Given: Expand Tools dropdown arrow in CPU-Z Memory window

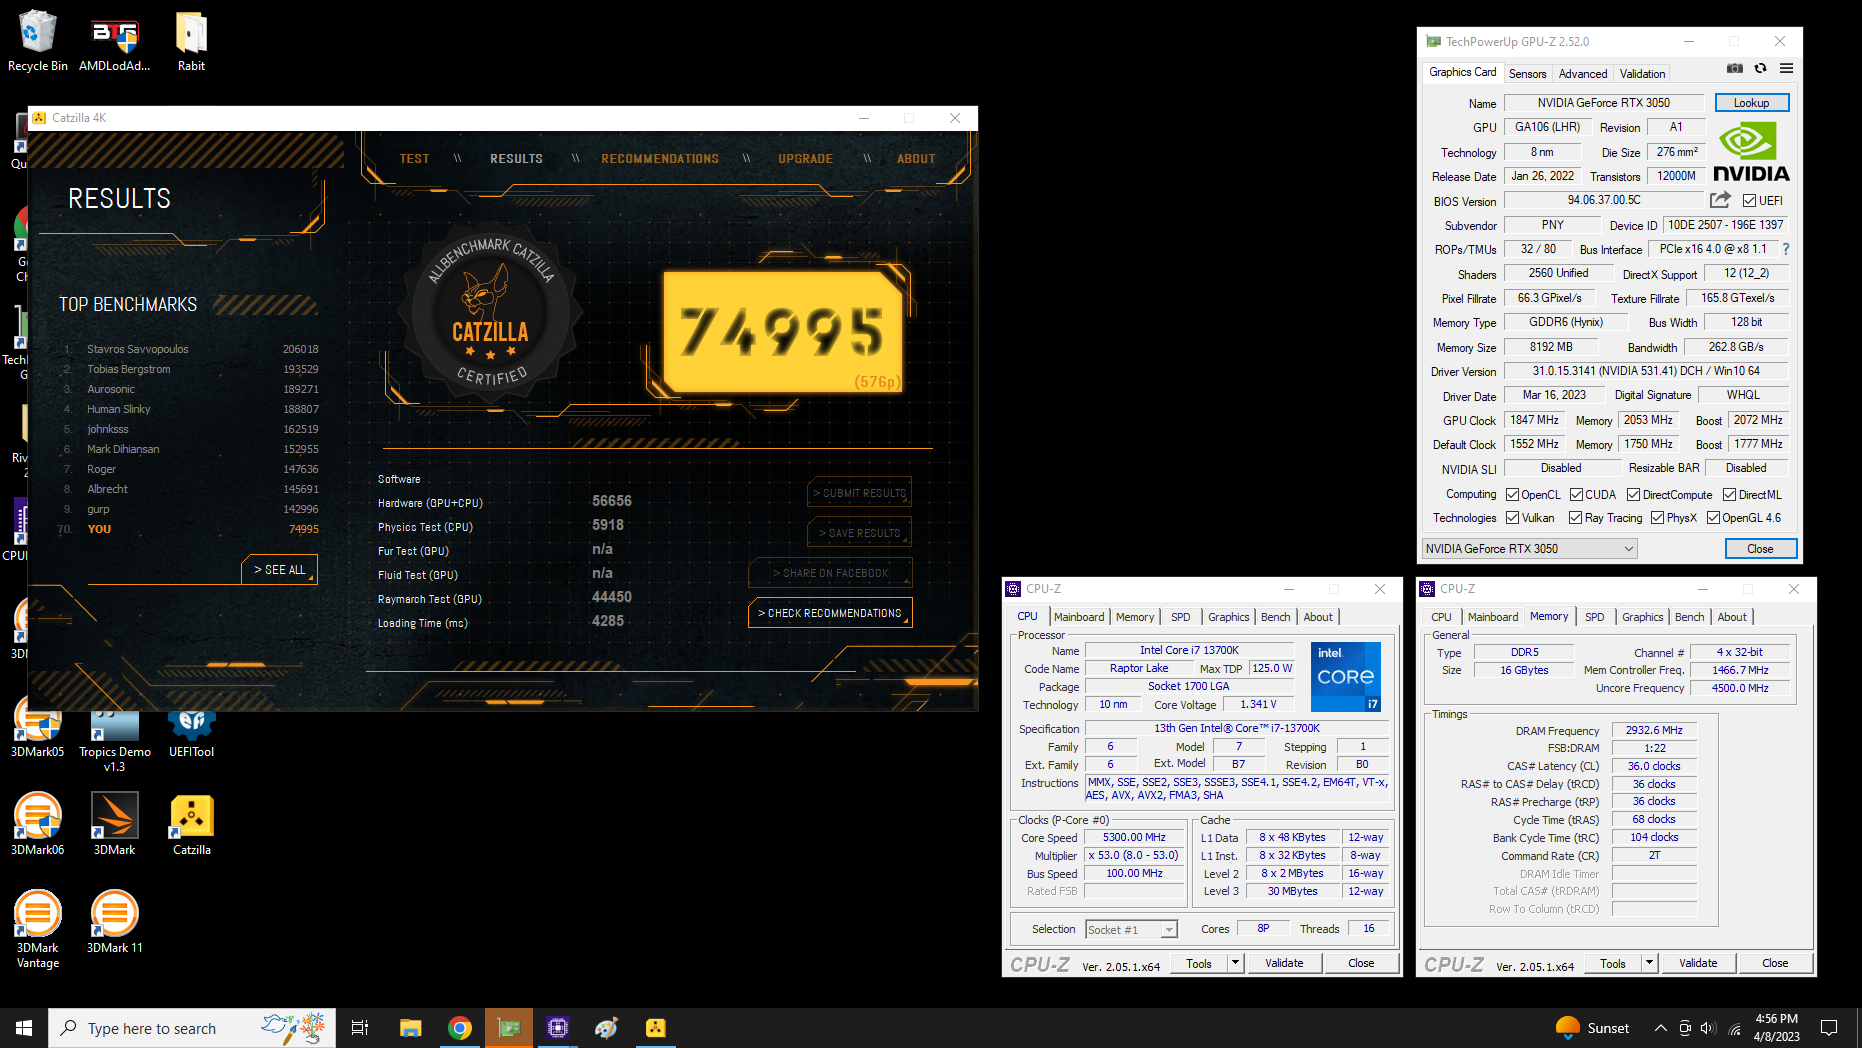Looking at the screenshot, I should [1649, 963].
